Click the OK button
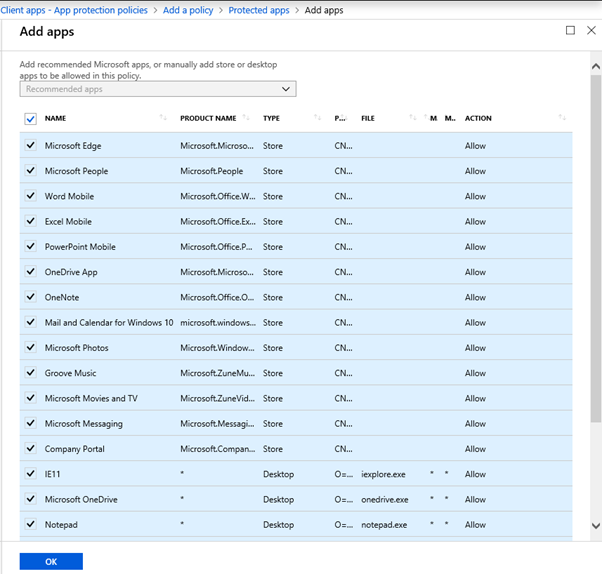 (51, 561)
